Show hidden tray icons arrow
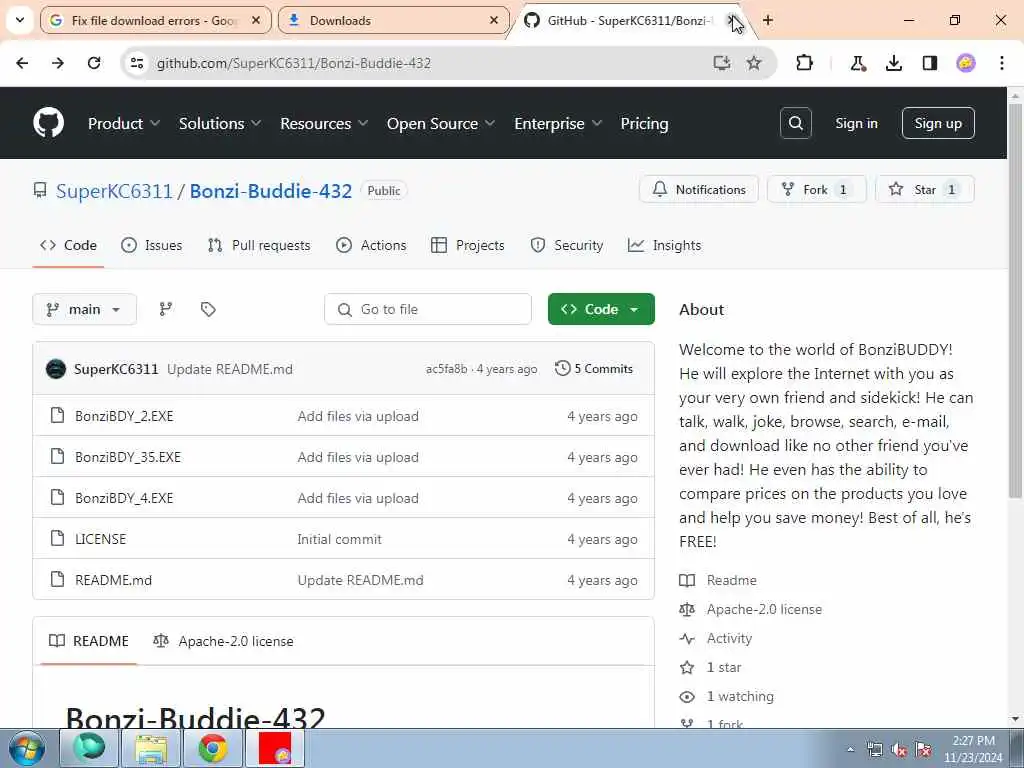Viewport: 1024px width, 768px height. tap(850, 750)
